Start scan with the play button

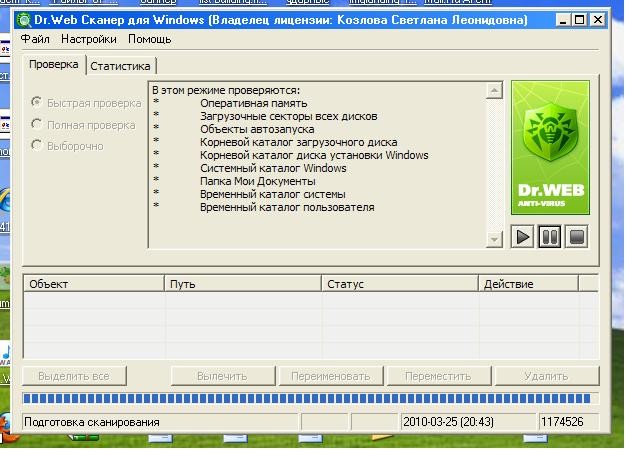click(x=522, y=237)
